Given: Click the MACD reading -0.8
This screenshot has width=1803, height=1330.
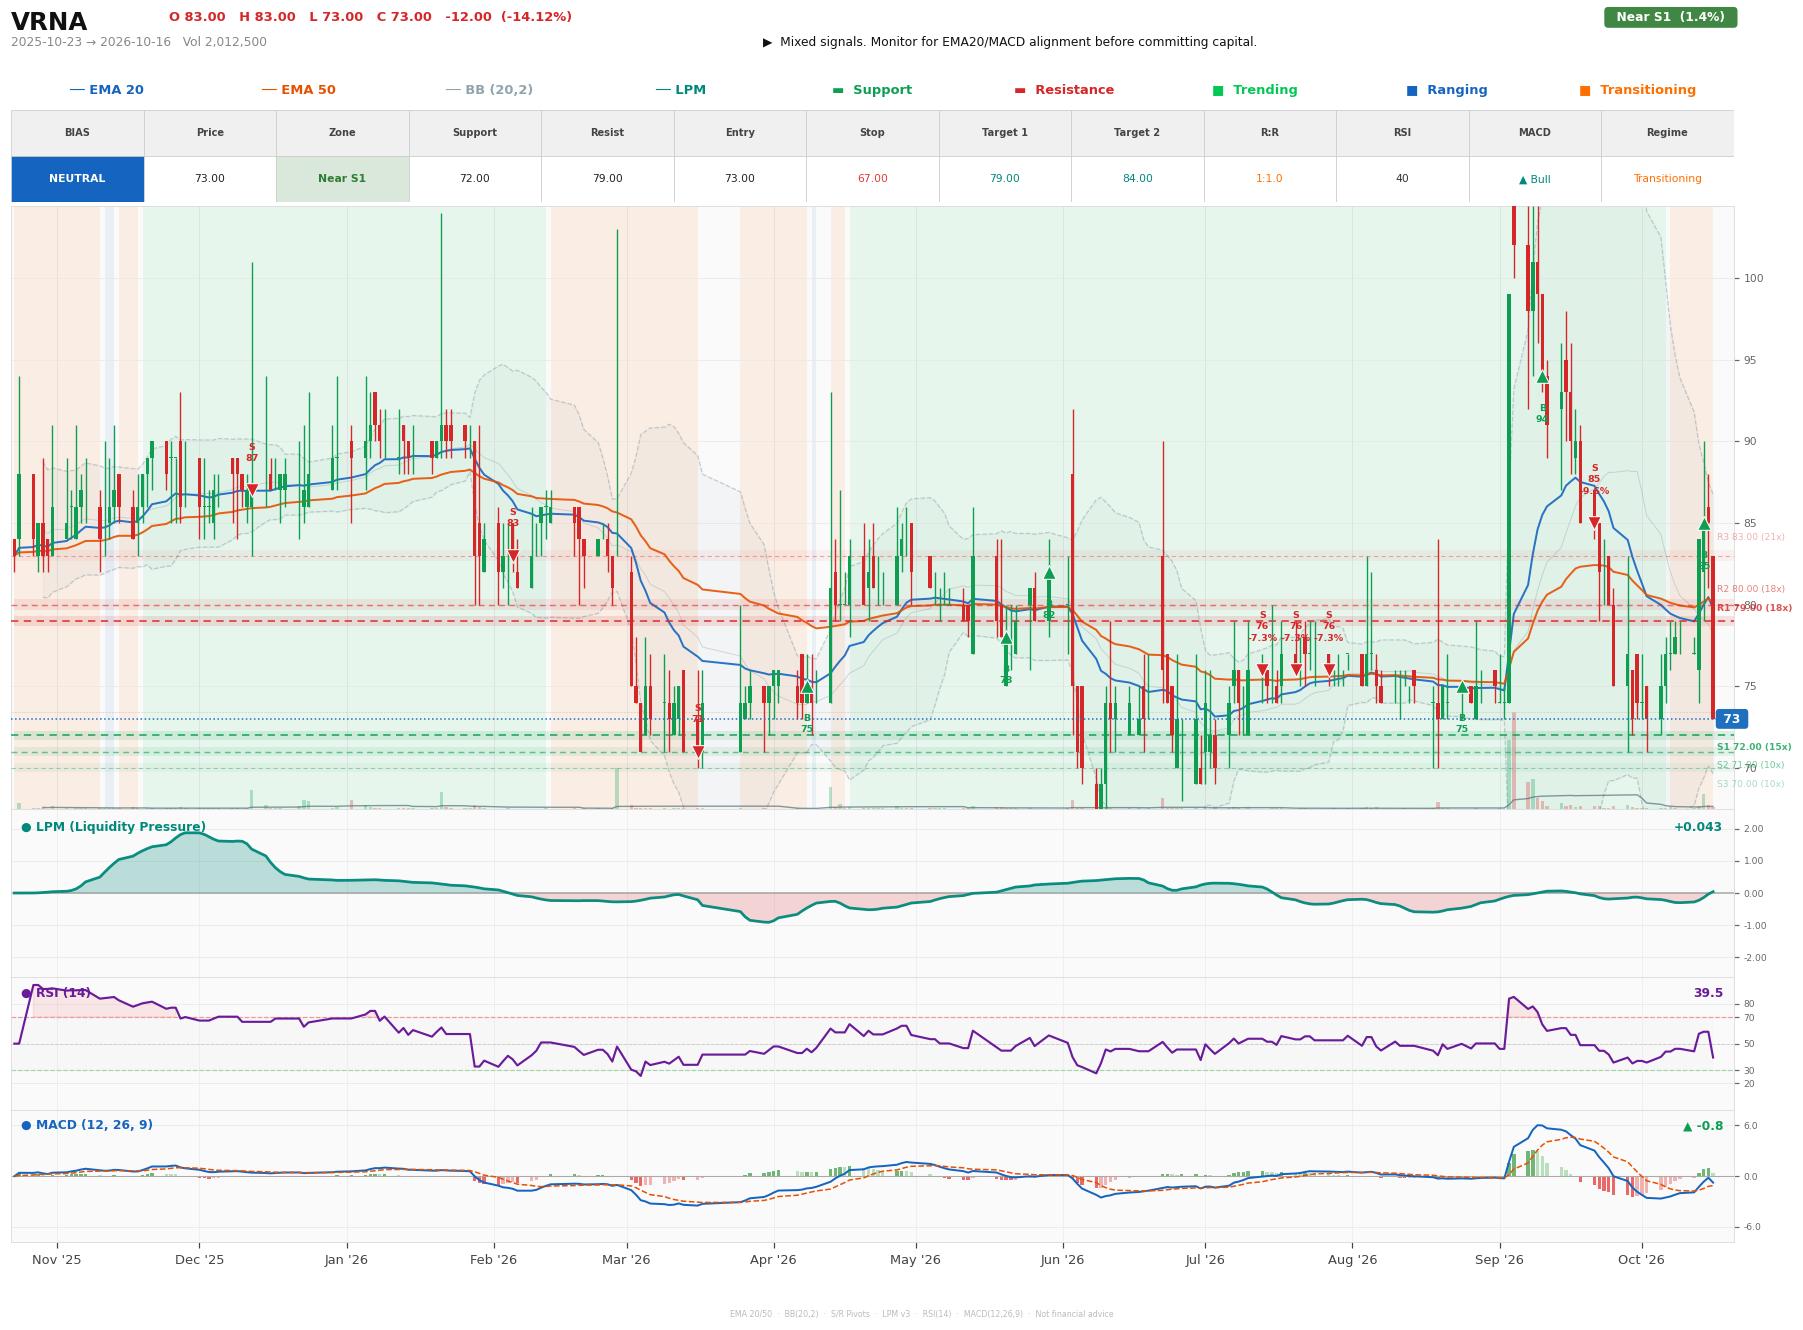Looking at the screenshot, I should (1703, 1126).
